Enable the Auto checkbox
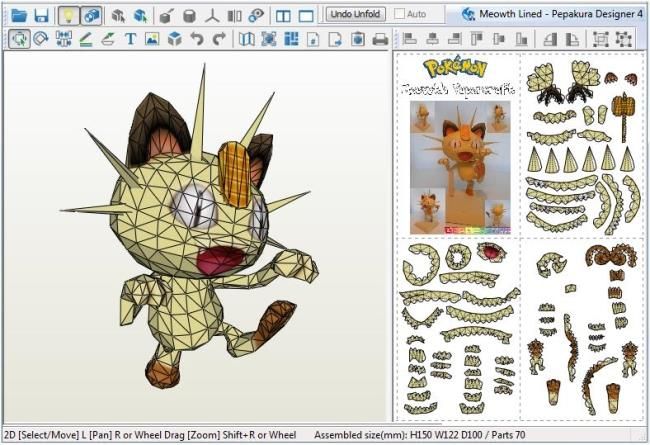 (x=400, y=14)
